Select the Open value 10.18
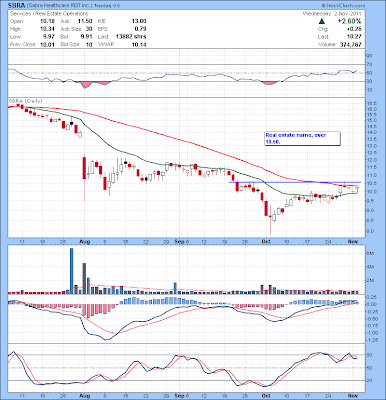 47,21
